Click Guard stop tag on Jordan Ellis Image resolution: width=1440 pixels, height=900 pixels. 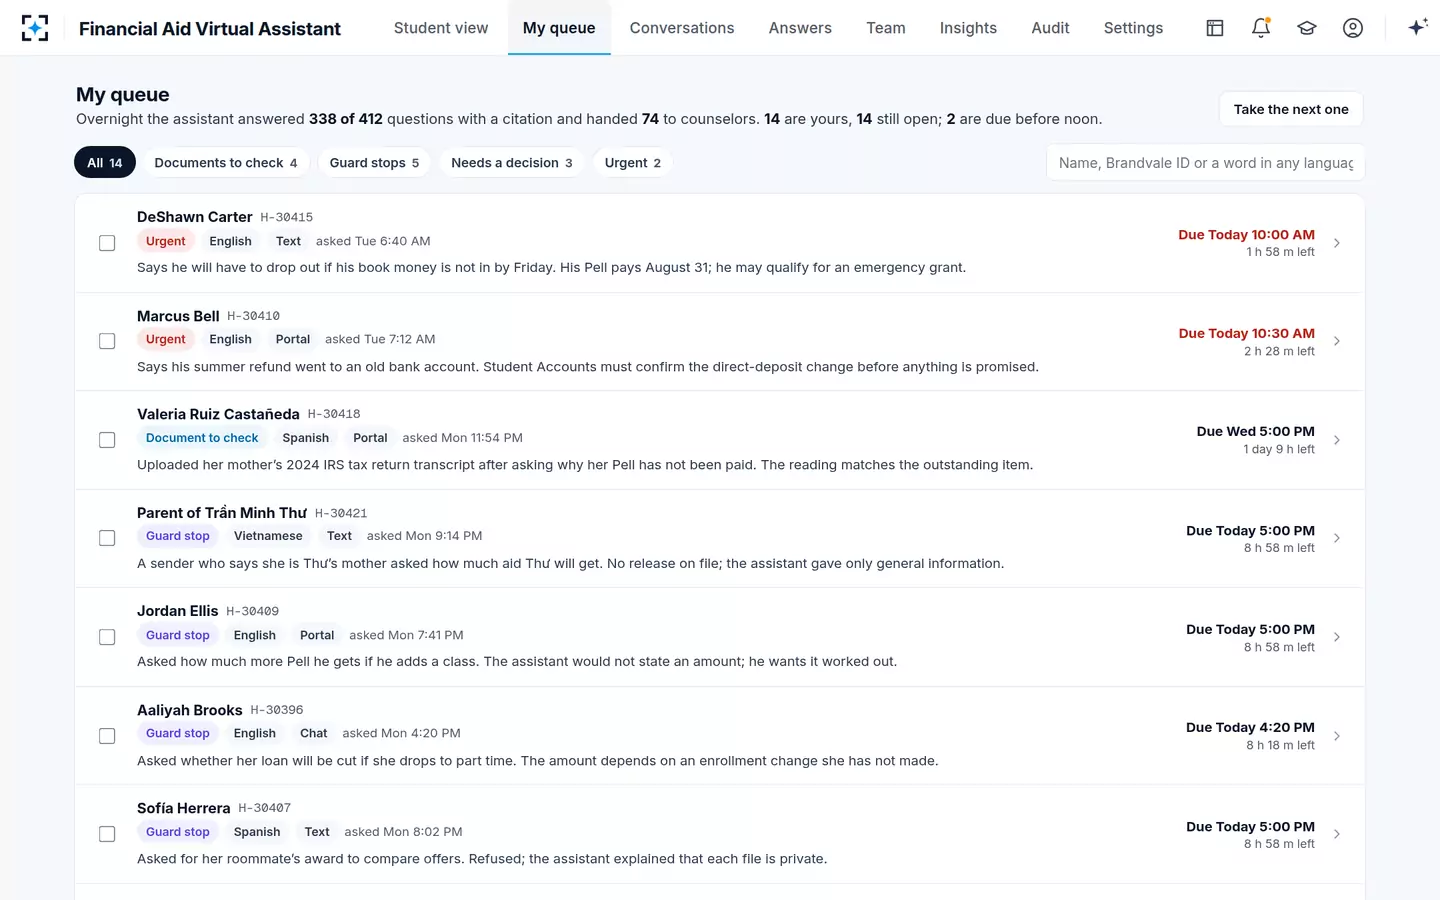click(x=178, y=635)
